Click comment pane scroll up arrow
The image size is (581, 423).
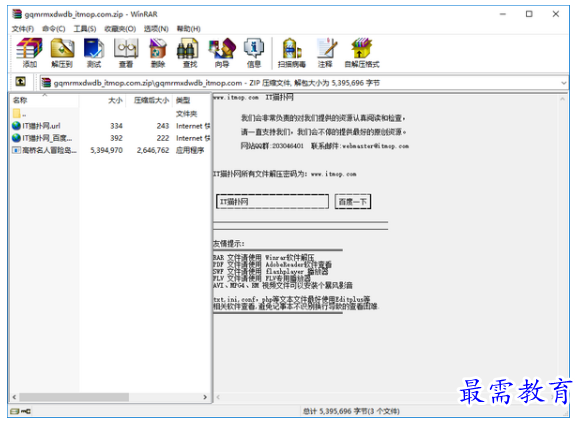(562, 99)
